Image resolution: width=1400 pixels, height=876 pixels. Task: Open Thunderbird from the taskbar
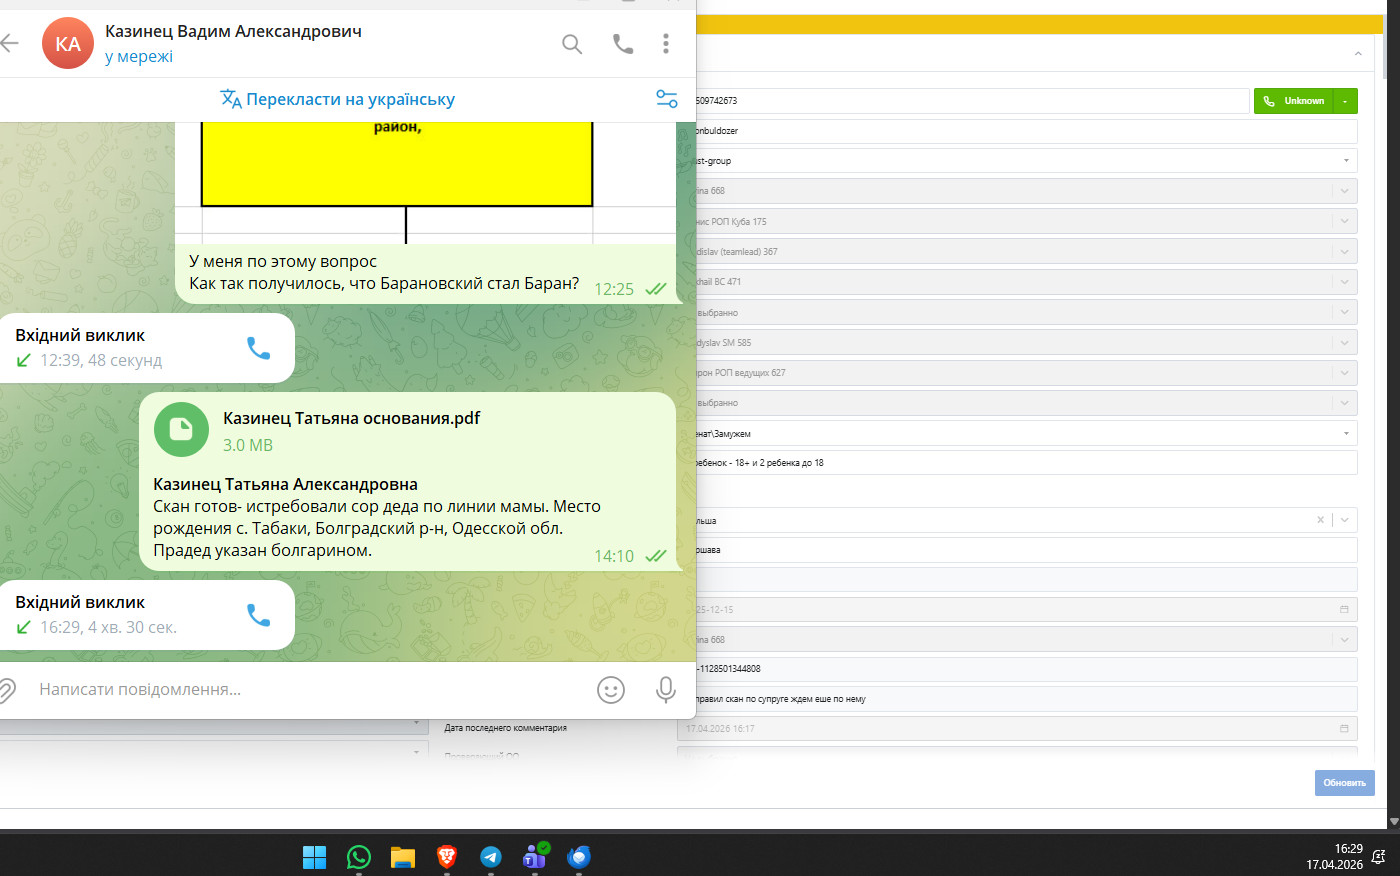pyautogui.click(x=579, y=857)
